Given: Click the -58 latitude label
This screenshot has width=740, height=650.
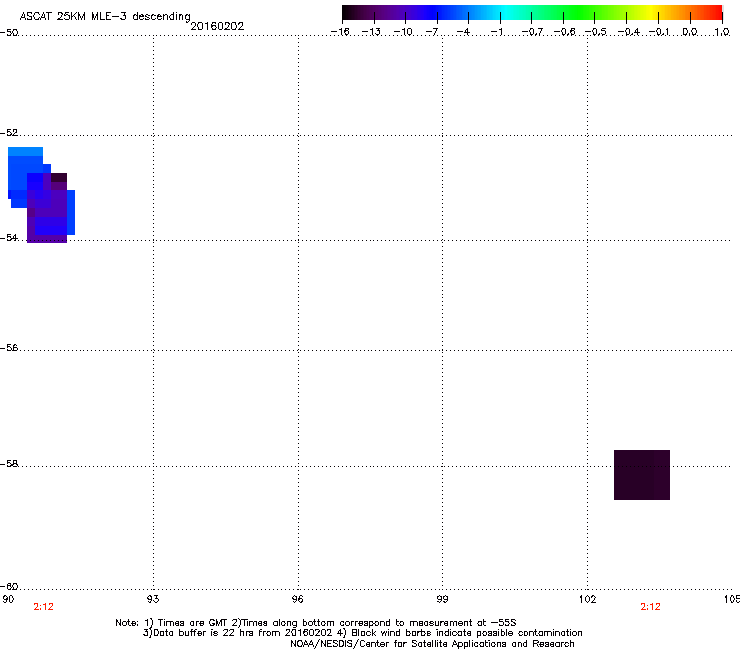Looking at the screenshot, I should tap(9, 464).
